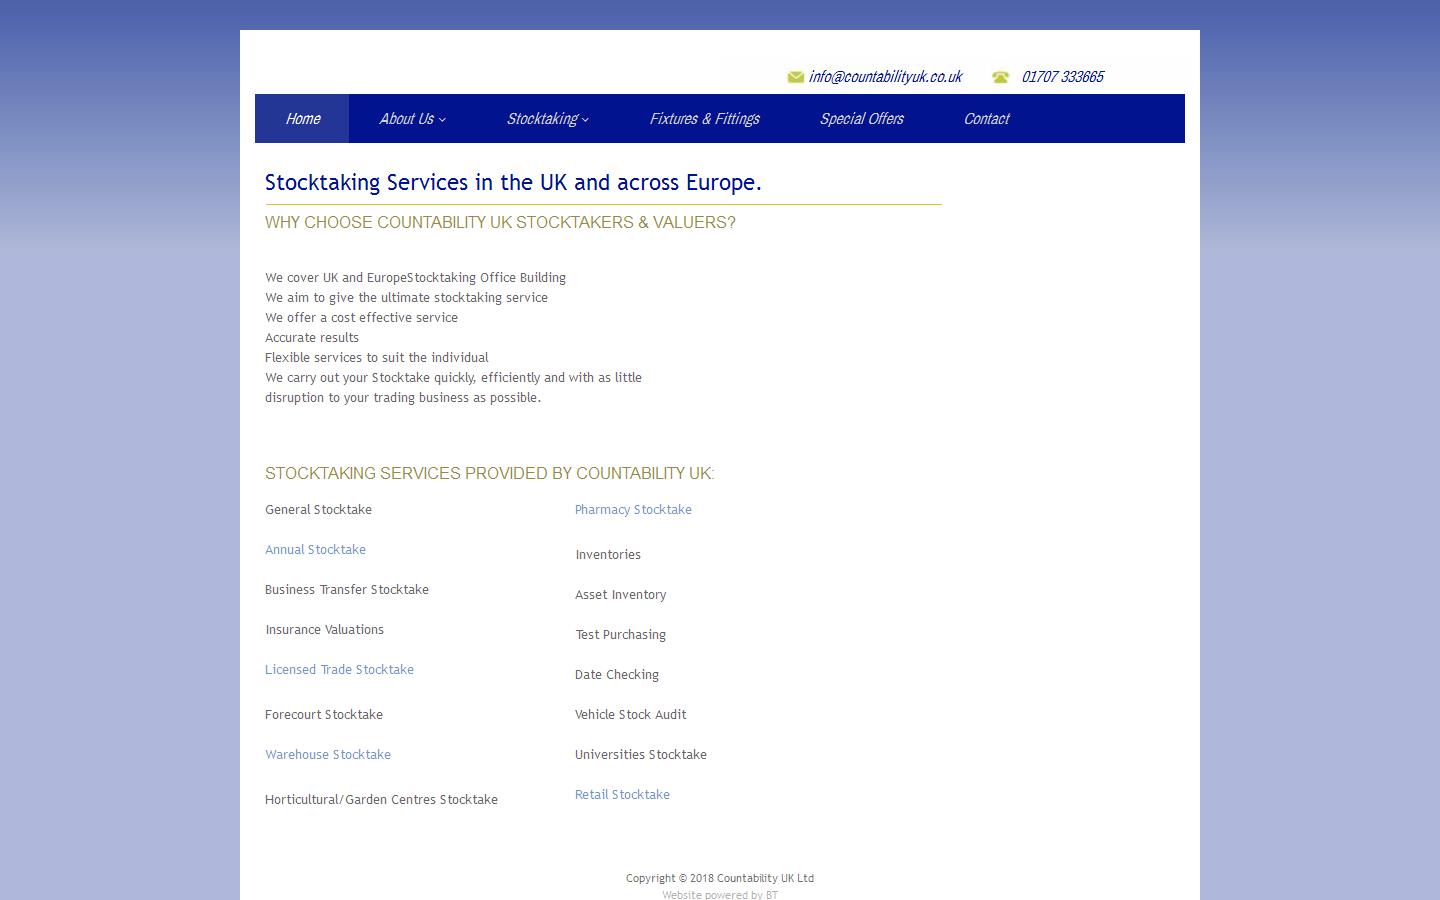This screenshot has width=1440, height=900.
Task: Click the 01707 333665 phone number
Action: pos(1062,76)
